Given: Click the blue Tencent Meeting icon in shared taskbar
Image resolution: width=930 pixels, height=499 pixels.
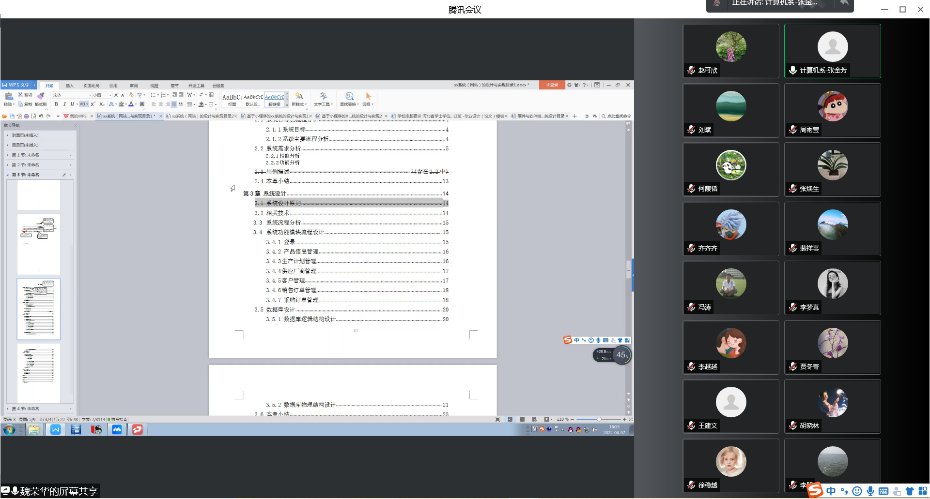Looking at the screenshot, I should click(x=116, y=430).
